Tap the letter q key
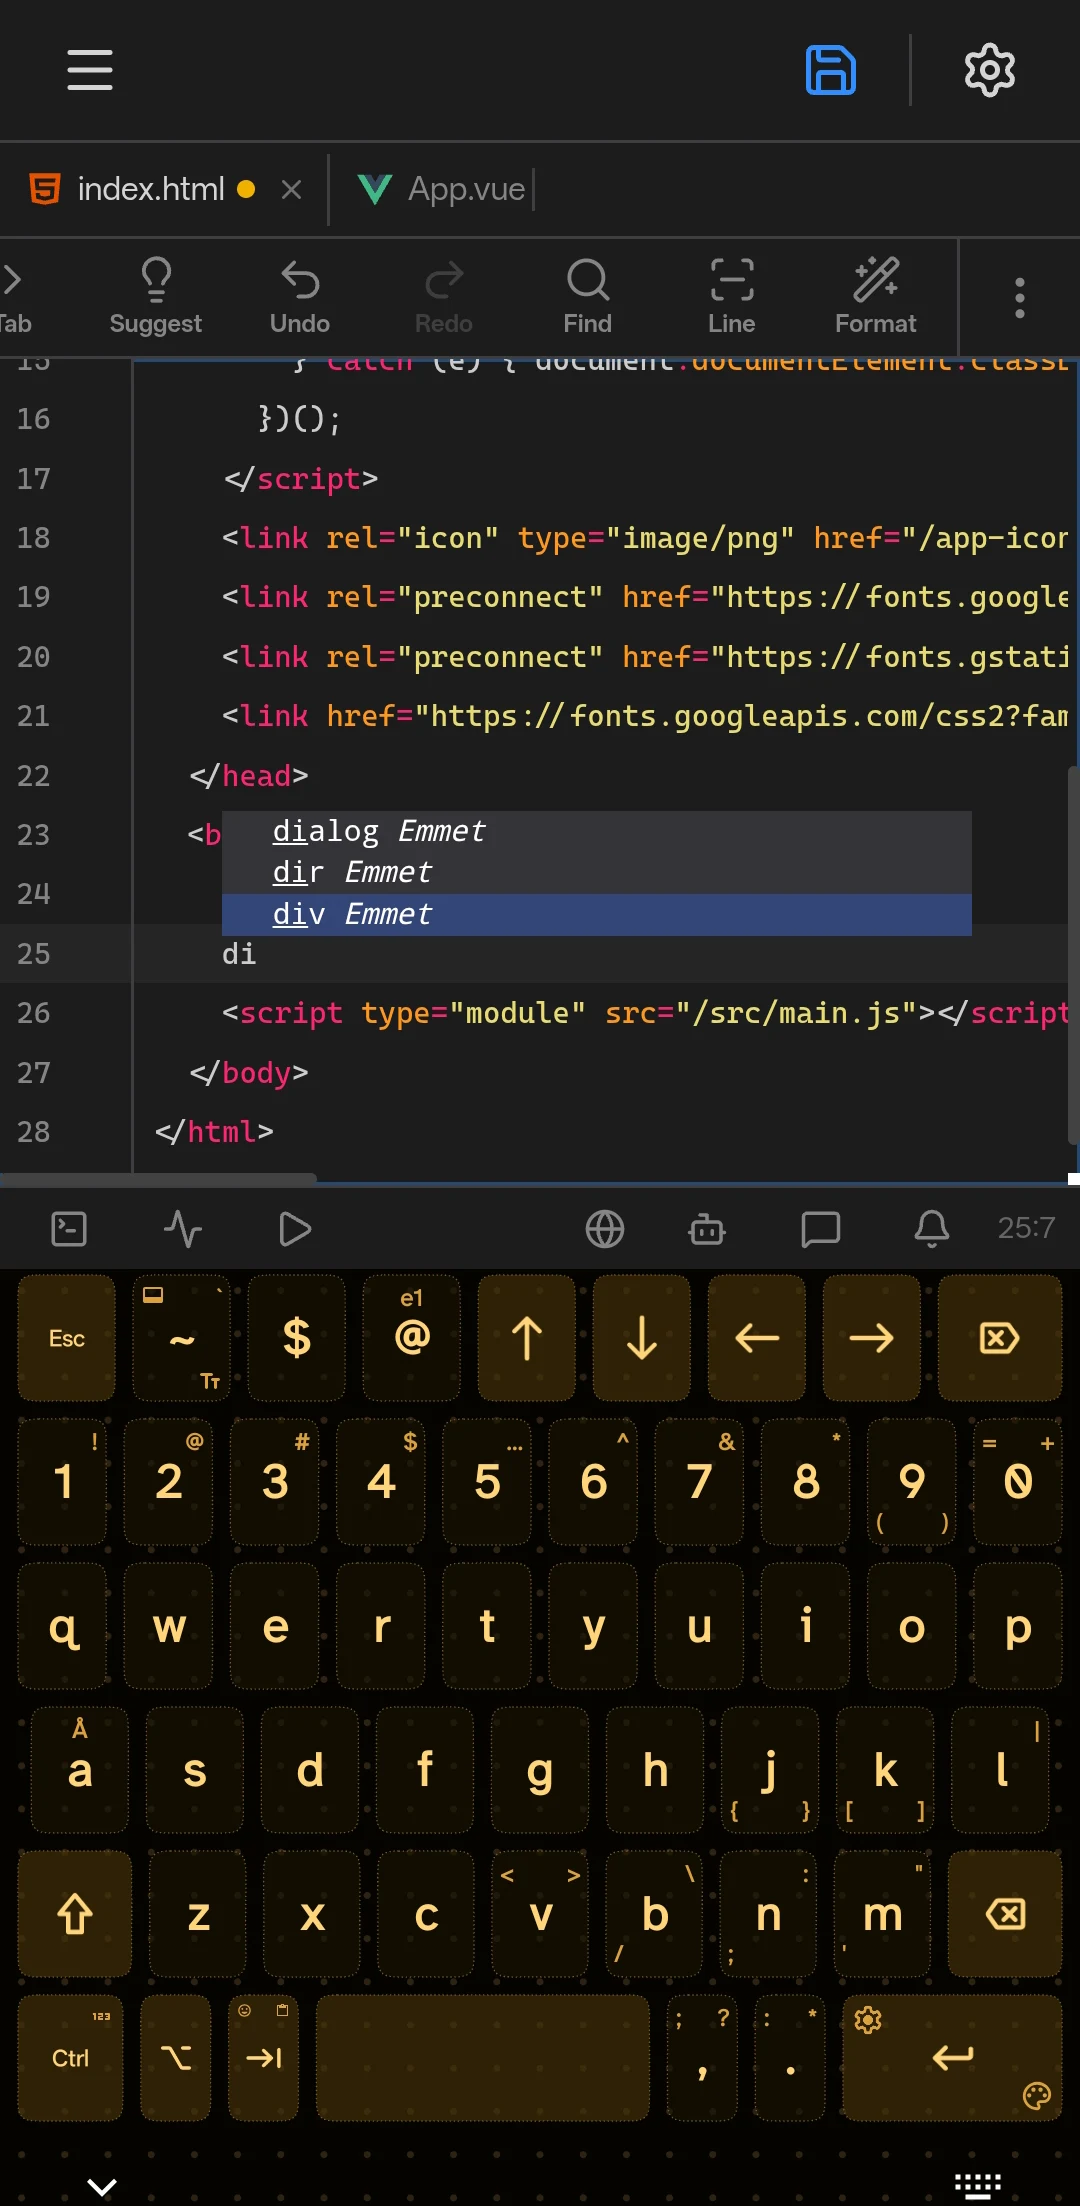The width and height of the screenshot is (1080, 2206). click(63, 1626)
